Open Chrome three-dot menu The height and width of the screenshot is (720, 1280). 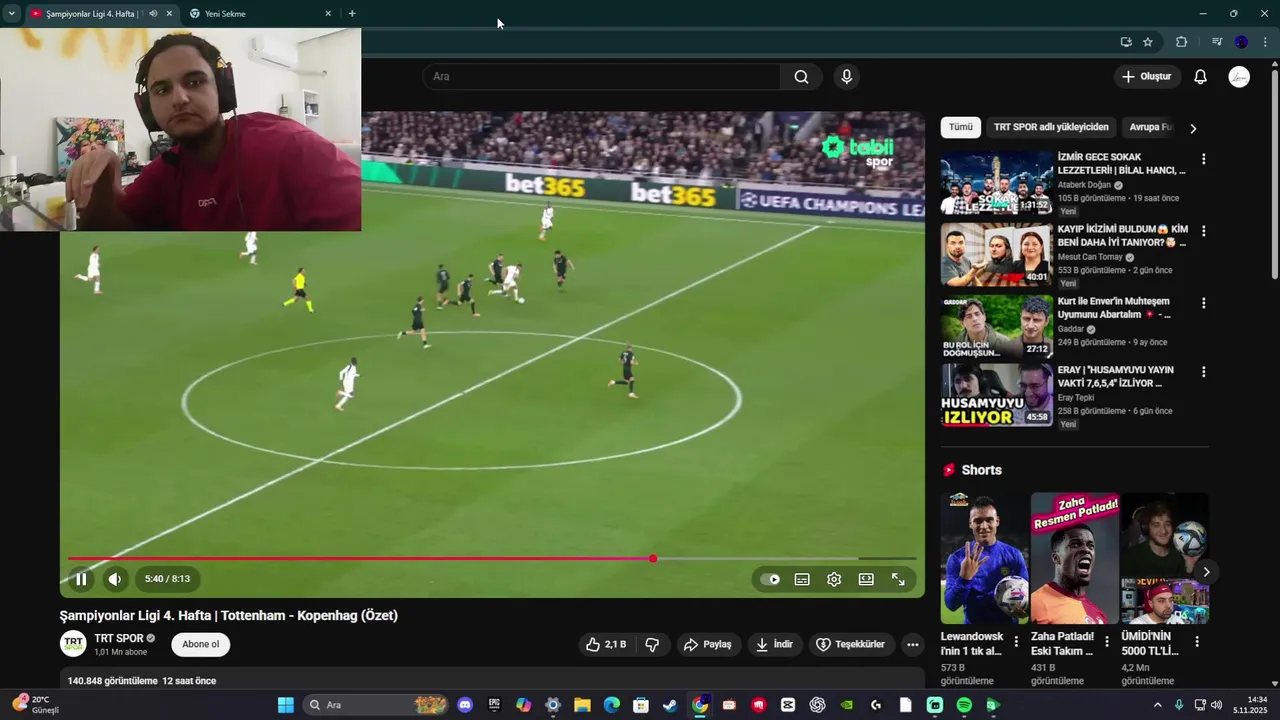(1265, 42)
